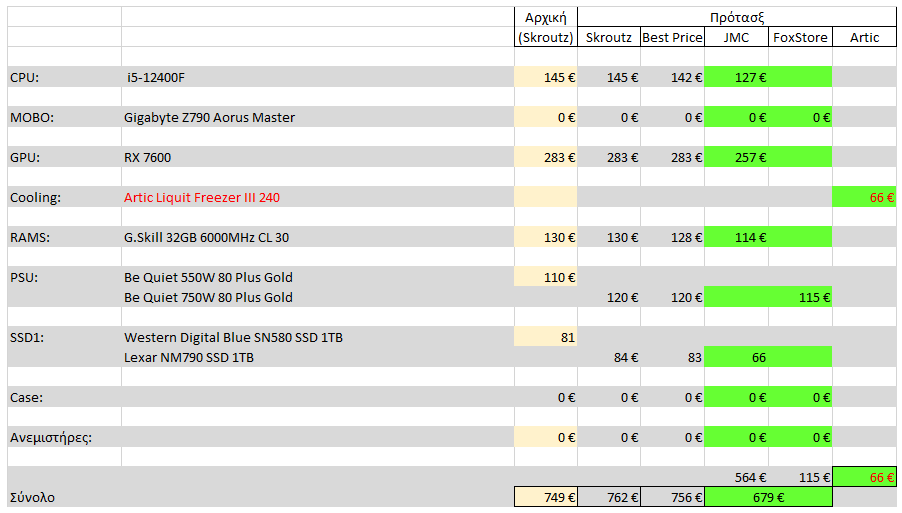Select the 'Cooling:' row label
Screen dimensions: 902x513
click(x=35, y=197)
